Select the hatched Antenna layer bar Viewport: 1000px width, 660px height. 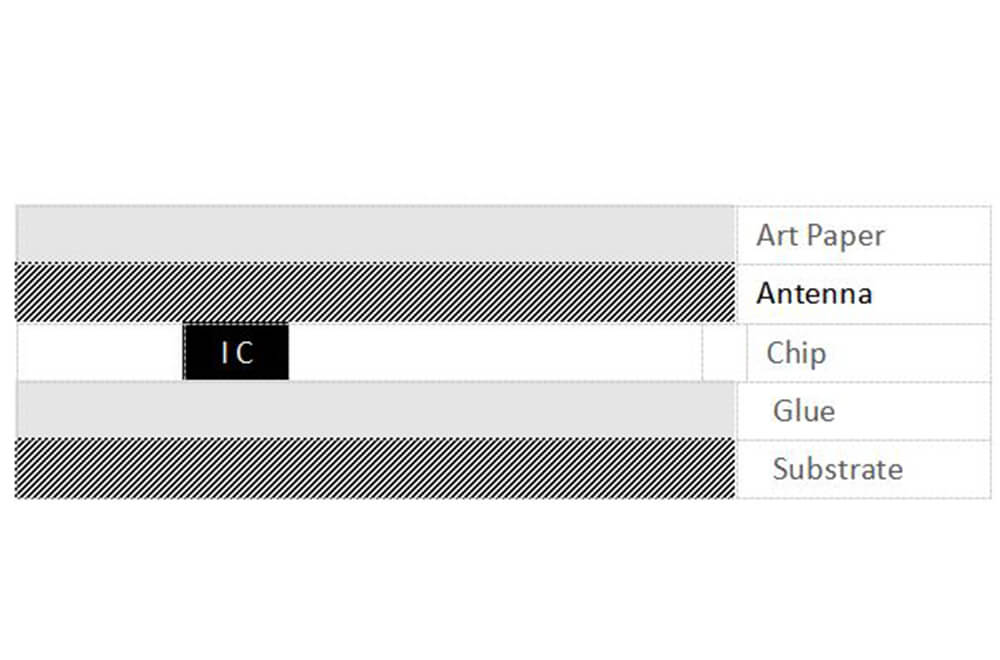375,292
